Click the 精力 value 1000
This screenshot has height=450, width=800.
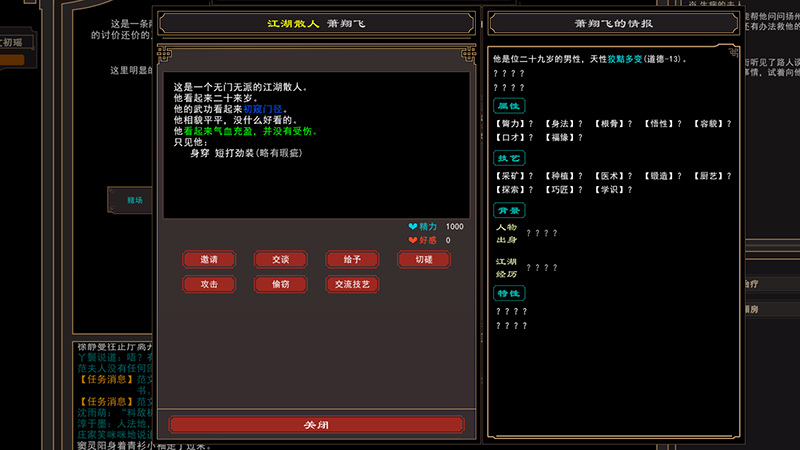tap(455, 227)
